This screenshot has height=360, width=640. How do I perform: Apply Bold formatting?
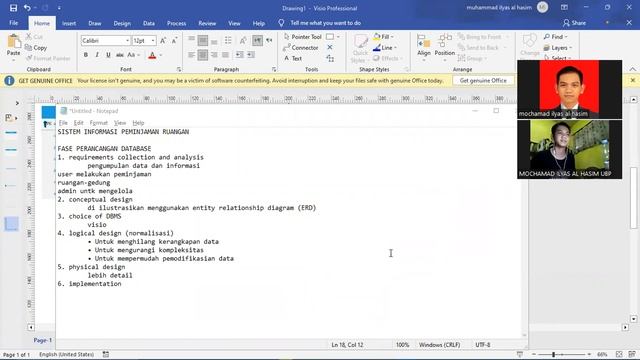pos(86,55)
